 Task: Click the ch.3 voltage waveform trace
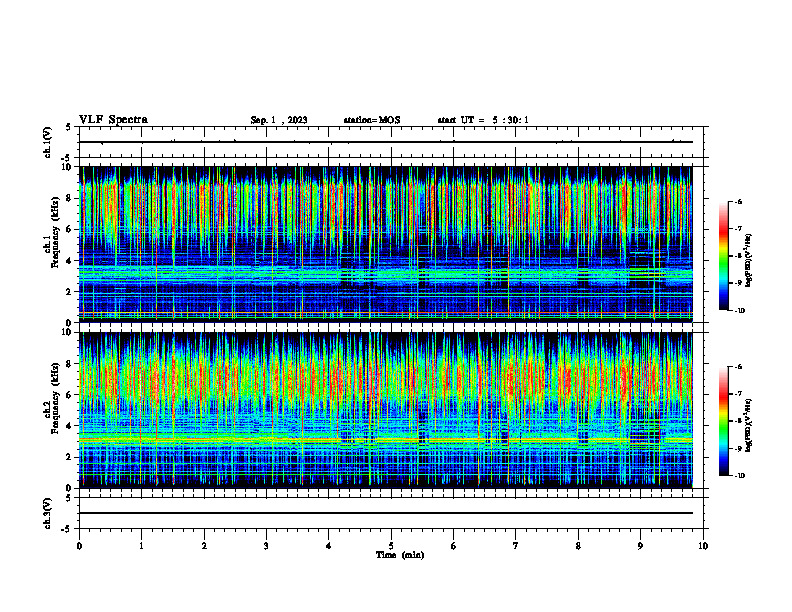386,513
